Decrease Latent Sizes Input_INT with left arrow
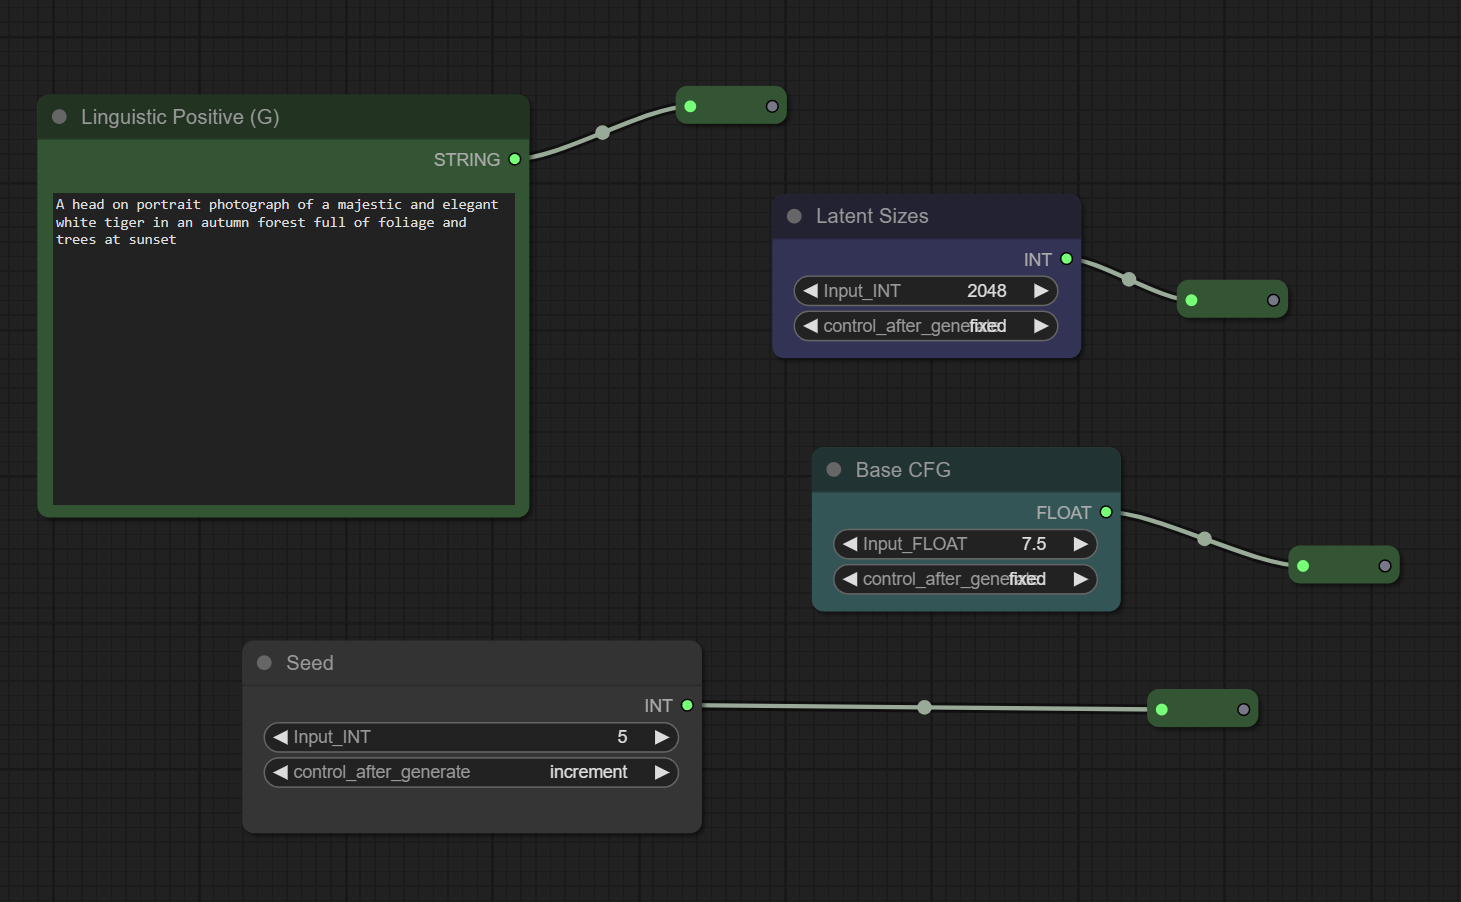Screen dimensions: 1461x902 coord(811,291)
